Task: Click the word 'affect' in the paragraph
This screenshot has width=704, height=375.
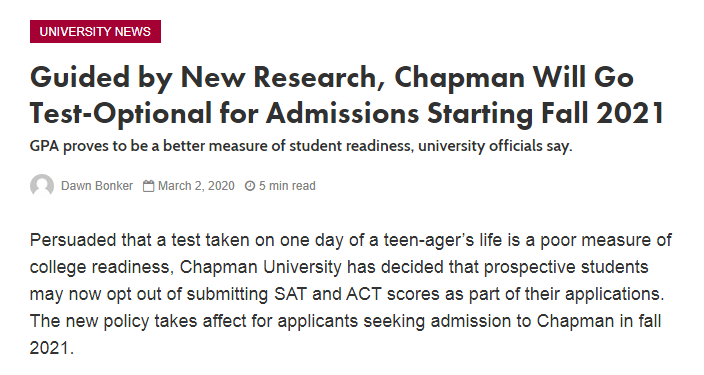Action: pyautogui.click(x=224, y=321)
